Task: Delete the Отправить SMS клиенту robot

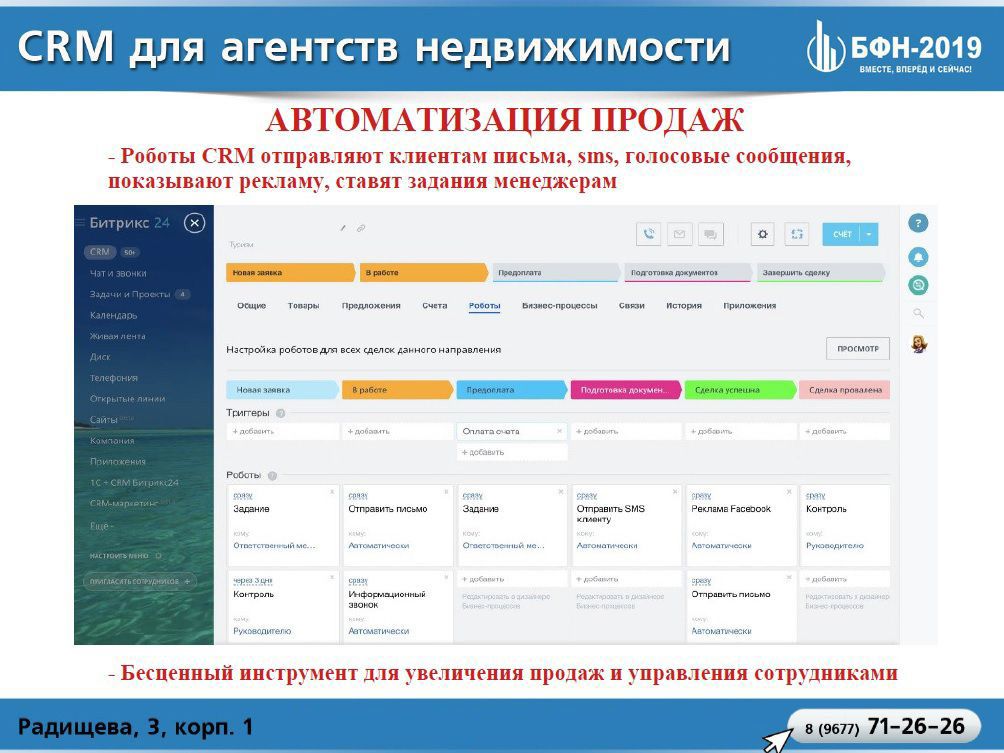Action: 675,491
